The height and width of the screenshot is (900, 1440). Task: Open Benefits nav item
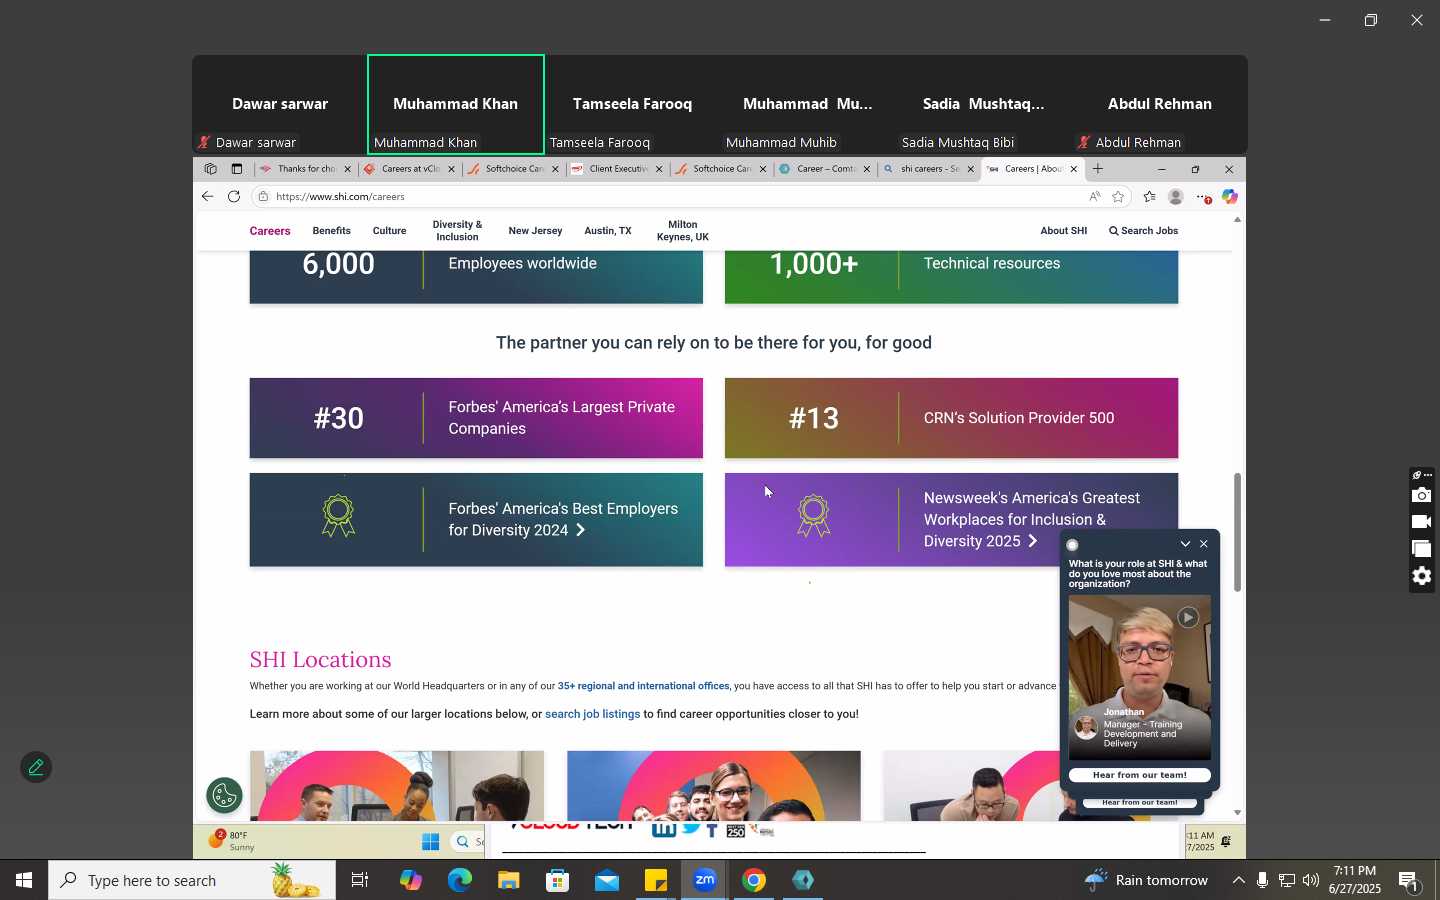point(331,231)
